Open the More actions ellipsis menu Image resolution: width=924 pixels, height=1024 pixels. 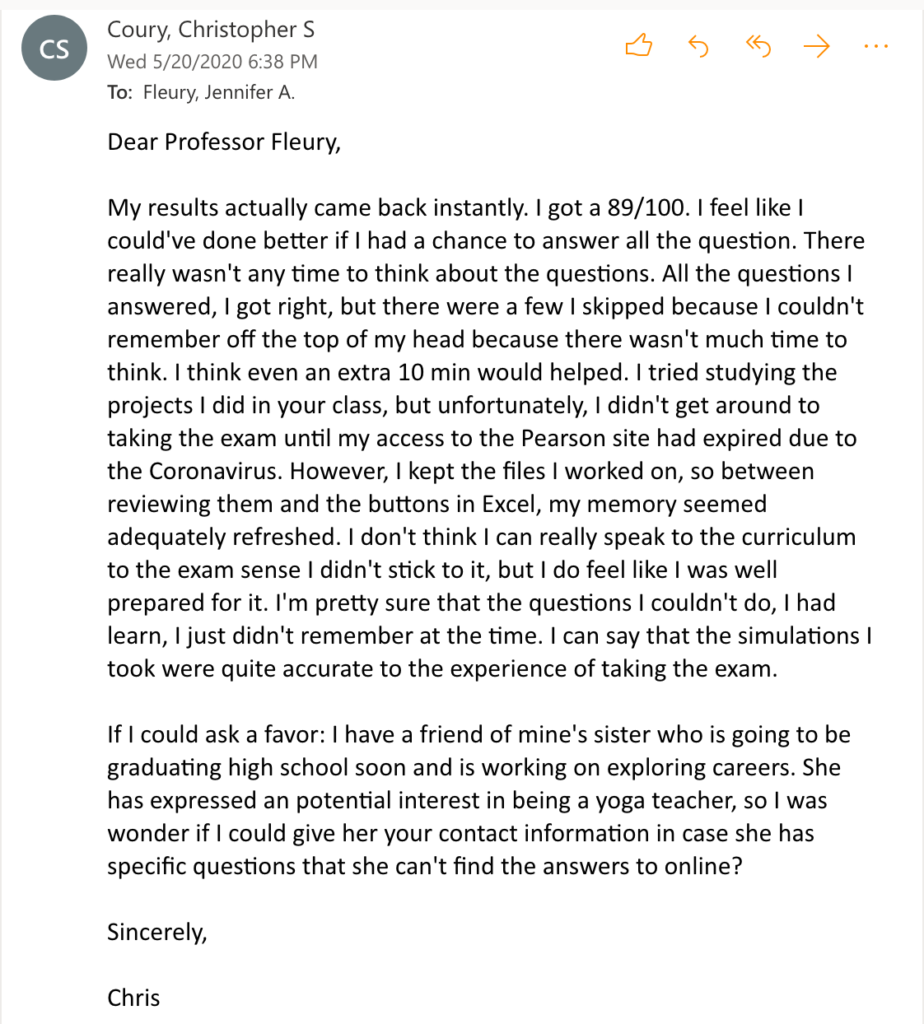pyautogui.click(x=875, y=46)
